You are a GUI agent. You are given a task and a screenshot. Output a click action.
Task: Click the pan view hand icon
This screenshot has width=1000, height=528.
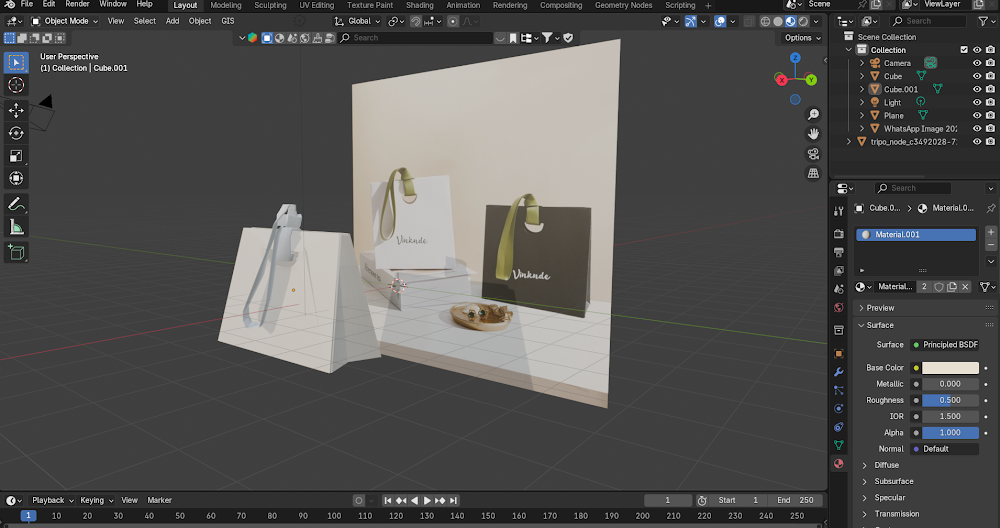[x=813, y=134]
